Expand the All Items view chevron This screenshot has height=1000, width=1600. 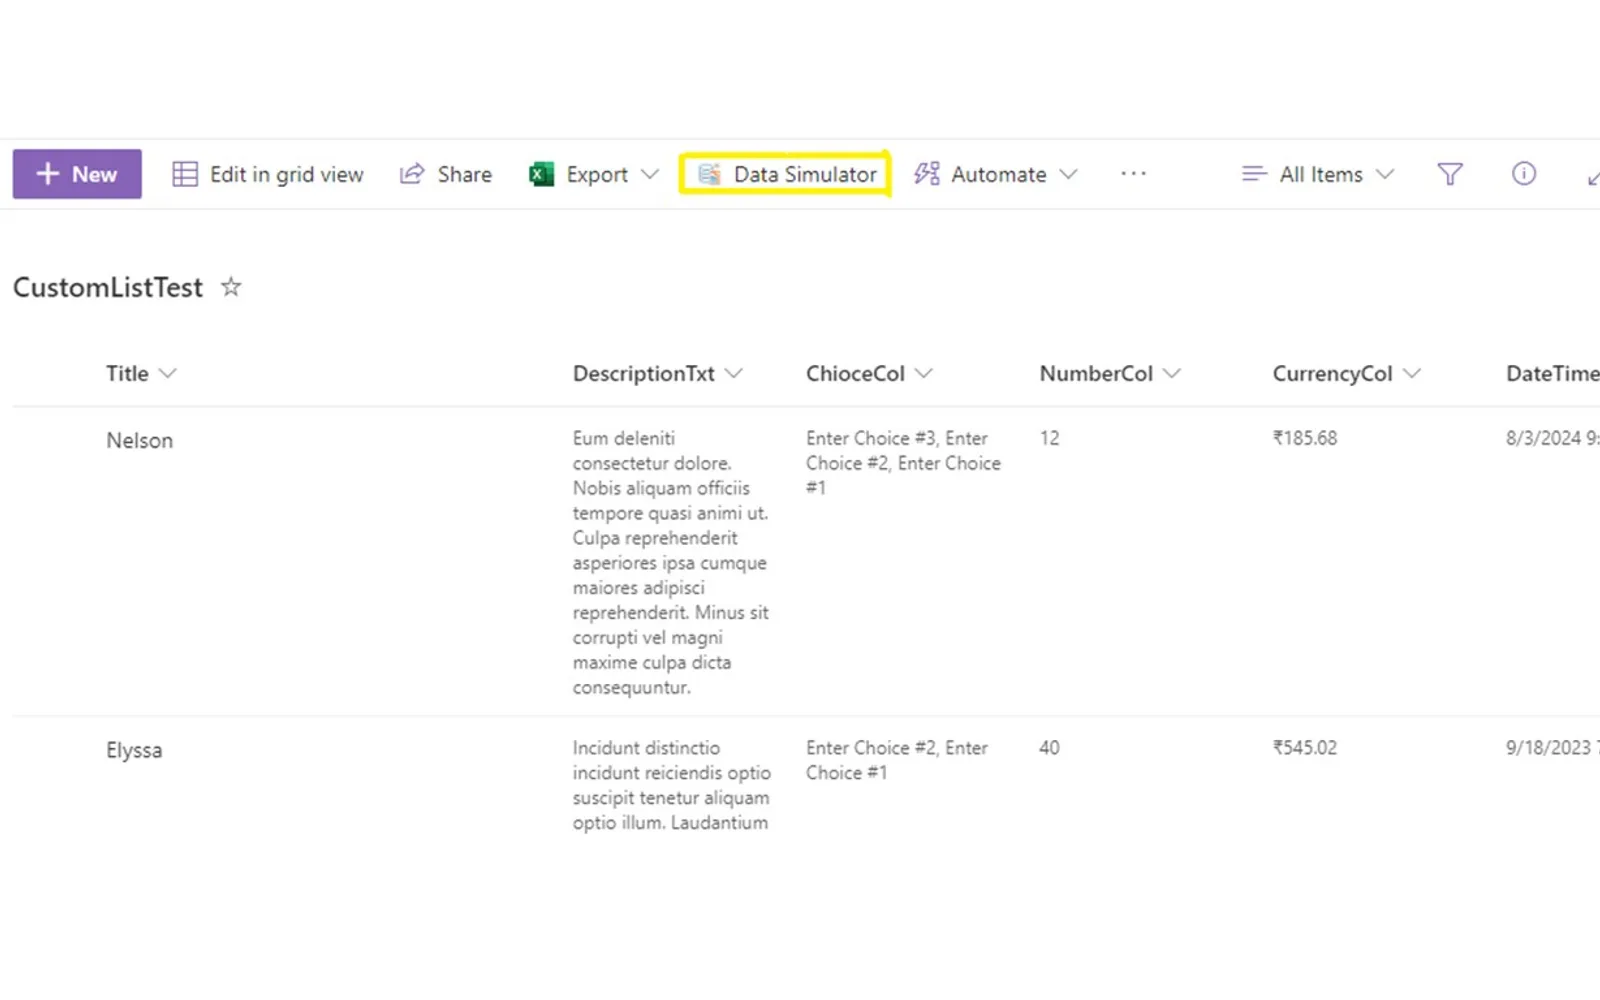1385,174
